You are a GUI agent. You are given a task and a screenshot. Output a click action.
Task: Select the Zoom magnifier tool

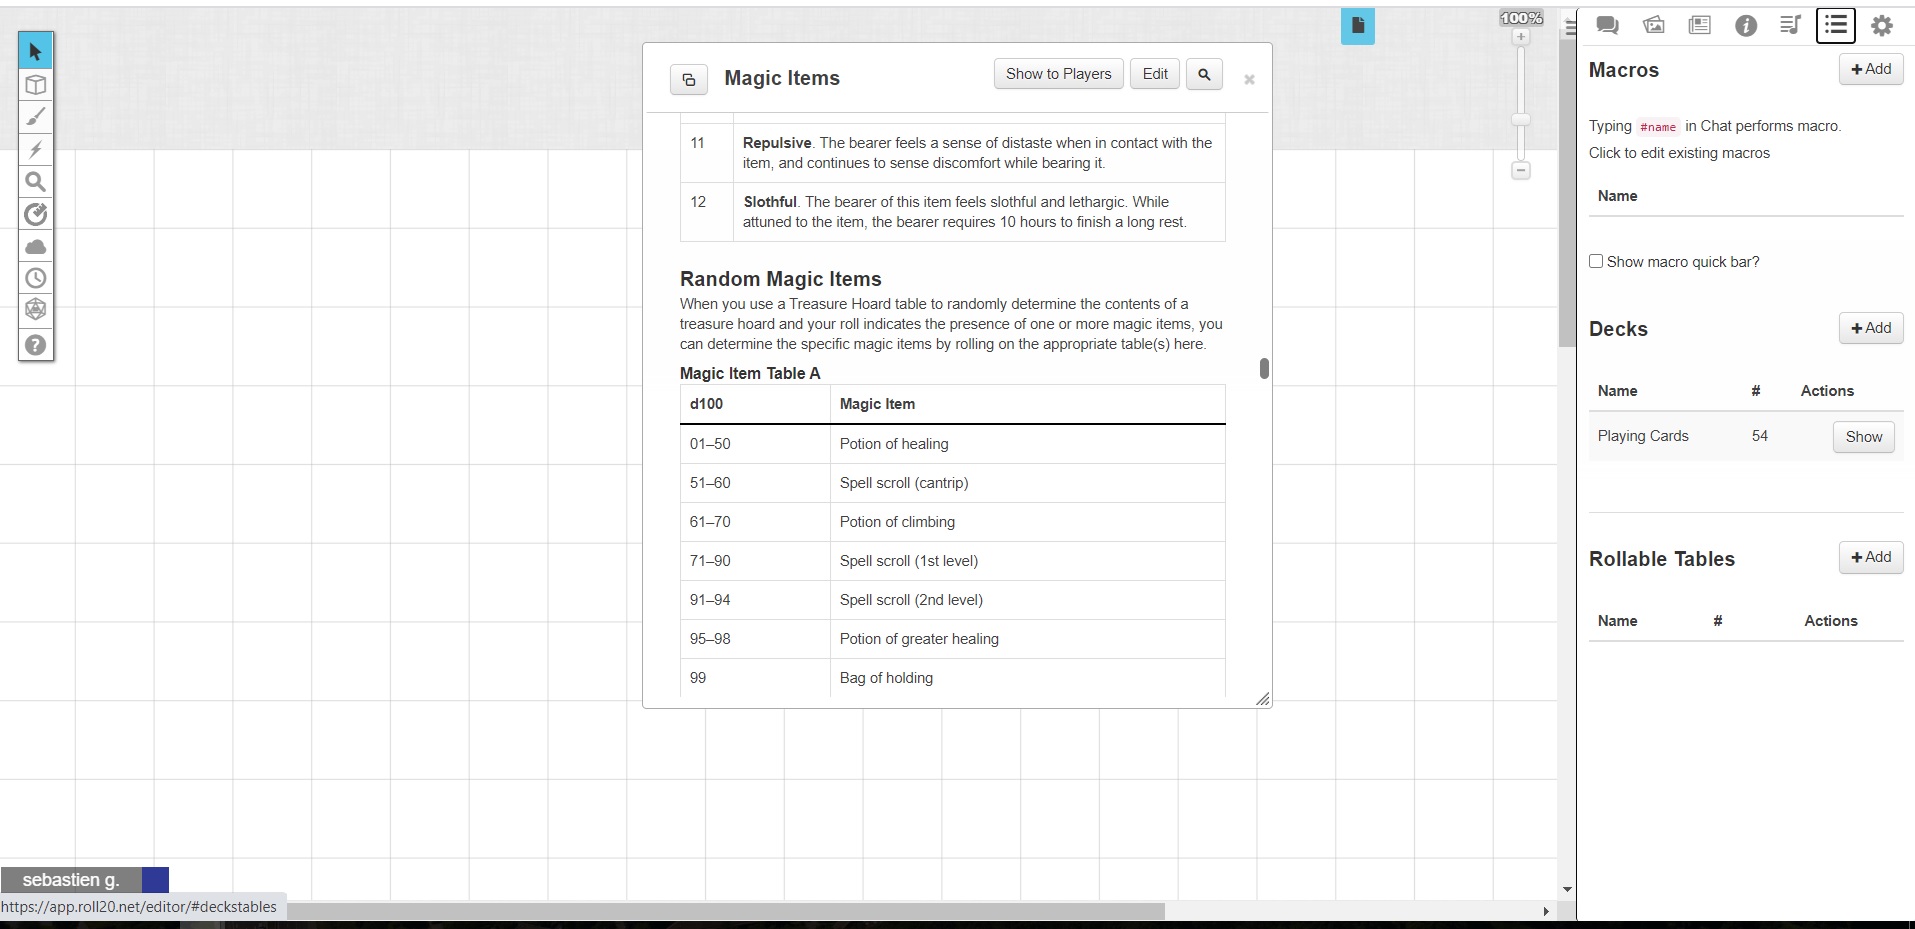point(36,181)
